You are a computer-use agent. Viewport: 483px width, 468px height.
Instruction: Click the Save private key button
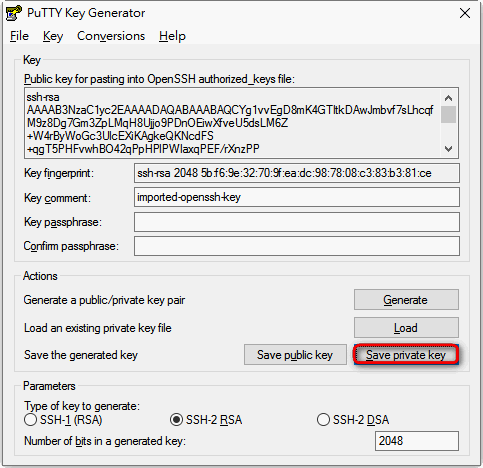[406, 355]
